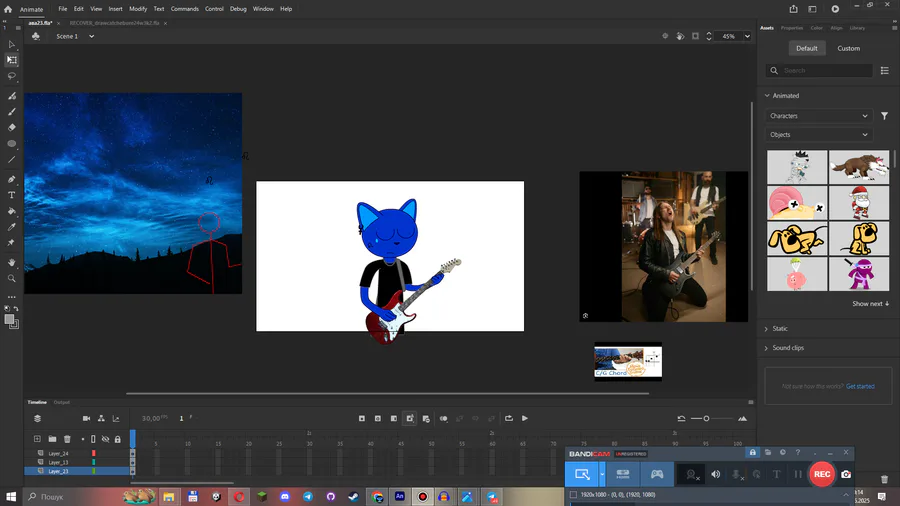Click the timeline camera icon
900x506 pixels.
86,418
